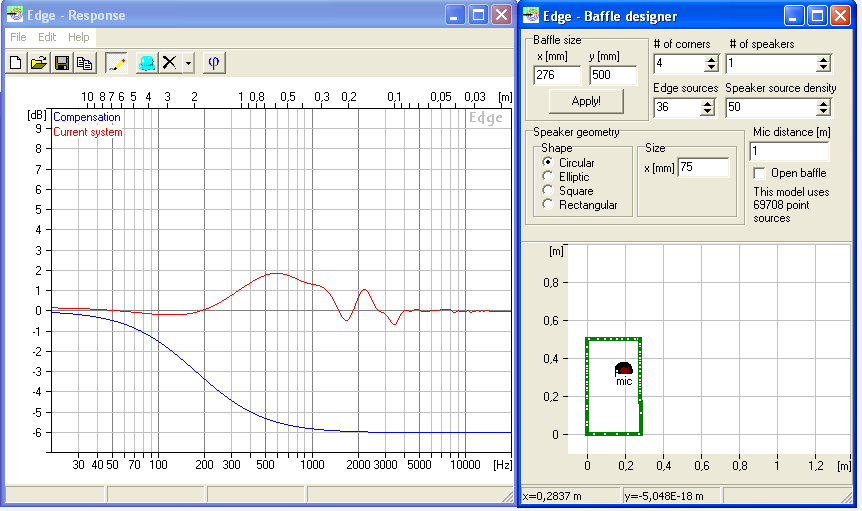The height and width of the screenshot is (511, 862).
Task: Click the Edge sources value field
Action: pyautogui.click(x=677, y=108)
